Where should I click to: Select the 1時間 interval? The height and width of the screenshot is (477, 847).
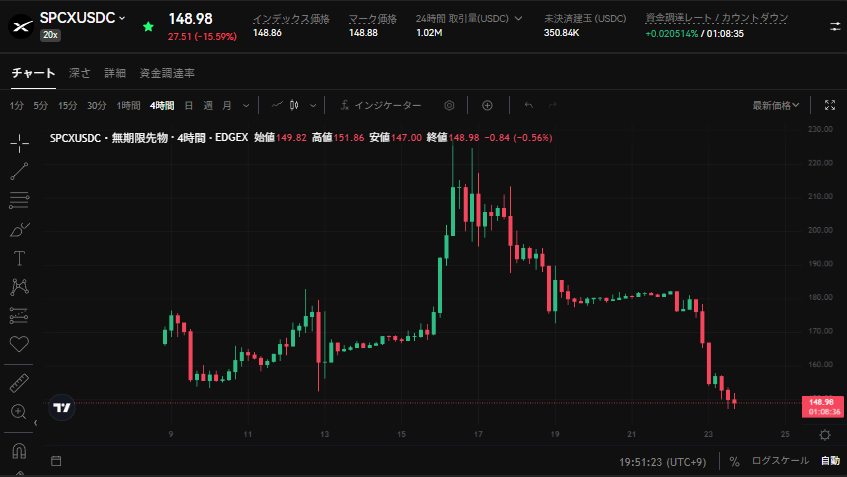point(128,105)
